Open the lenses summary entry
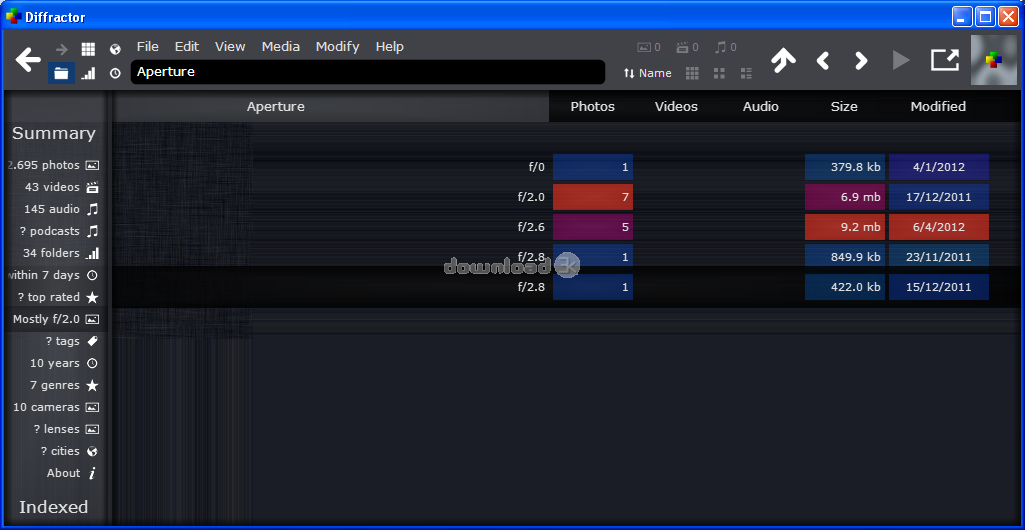 coord(65,429)
